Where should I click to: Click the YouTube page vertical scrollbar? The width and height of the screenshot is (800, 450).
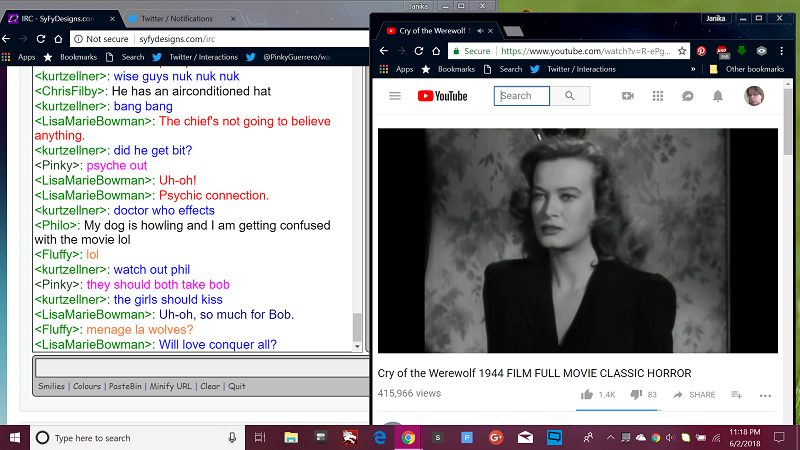point(788,122)
